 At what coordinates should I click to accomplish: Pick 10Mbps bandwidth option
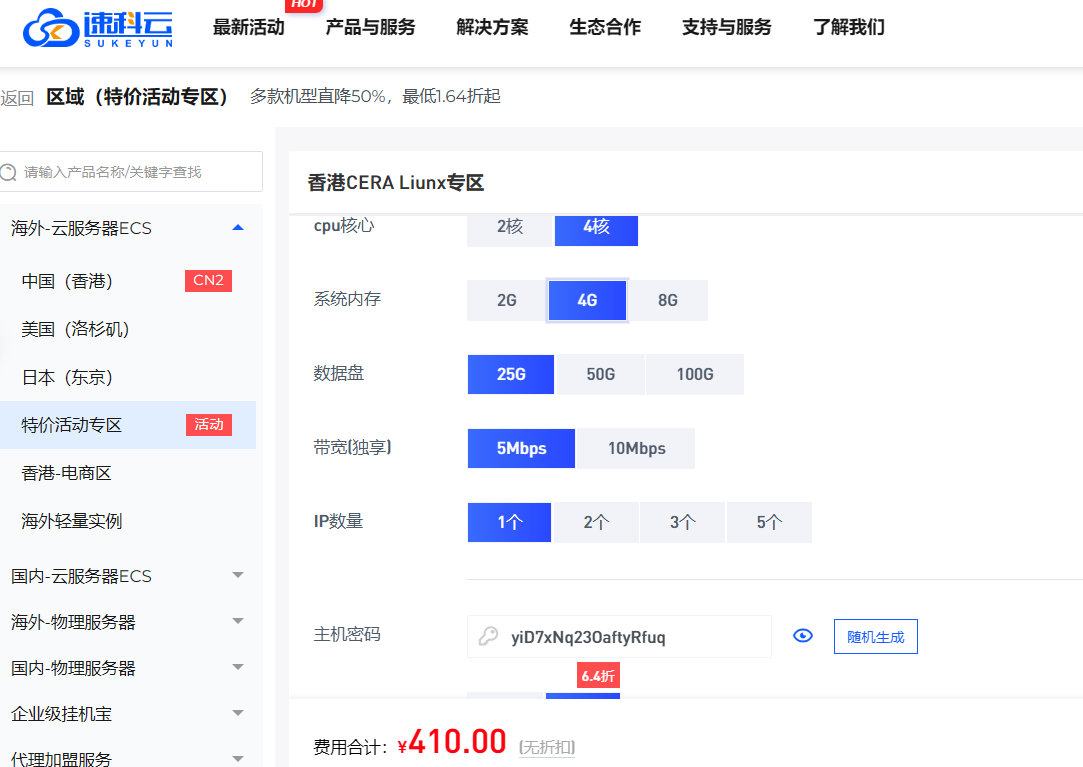(636, 448)
